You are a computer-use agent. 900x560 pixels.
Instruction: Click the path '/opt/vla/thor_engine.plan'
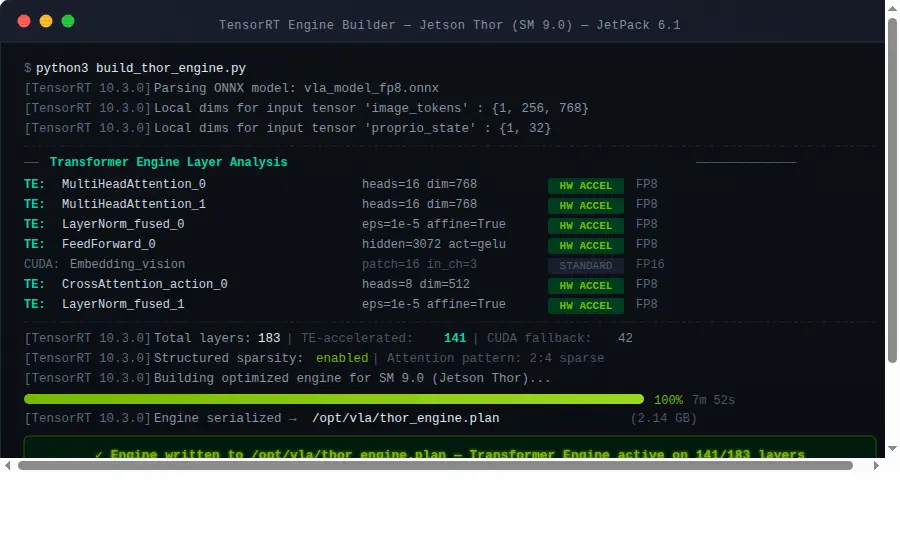coord(406,419)
